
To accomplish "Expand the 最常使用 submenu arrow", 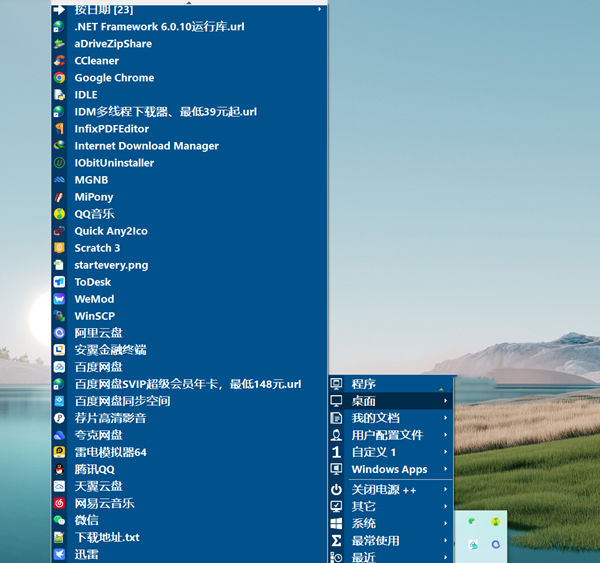I will (446, 541).
